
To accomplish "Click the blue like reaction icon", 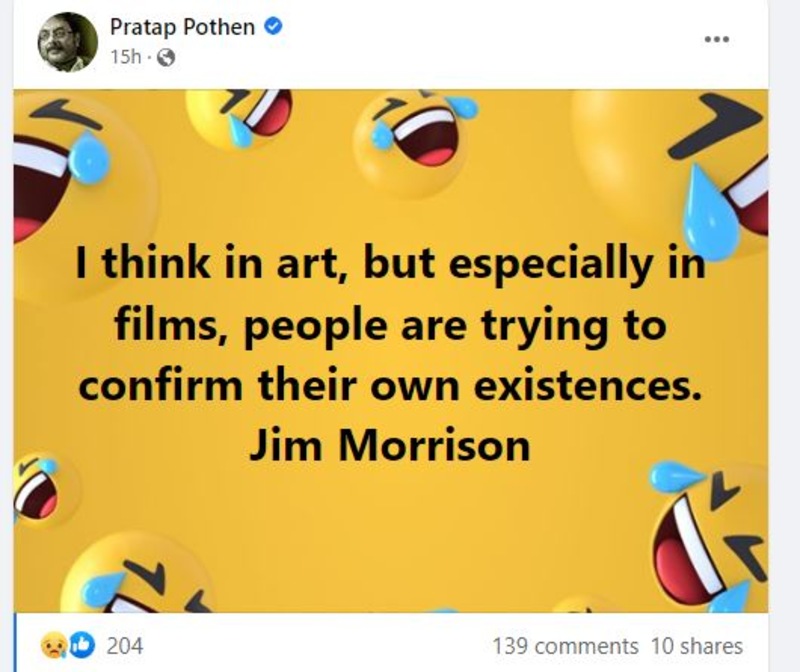I will [82, 645].
